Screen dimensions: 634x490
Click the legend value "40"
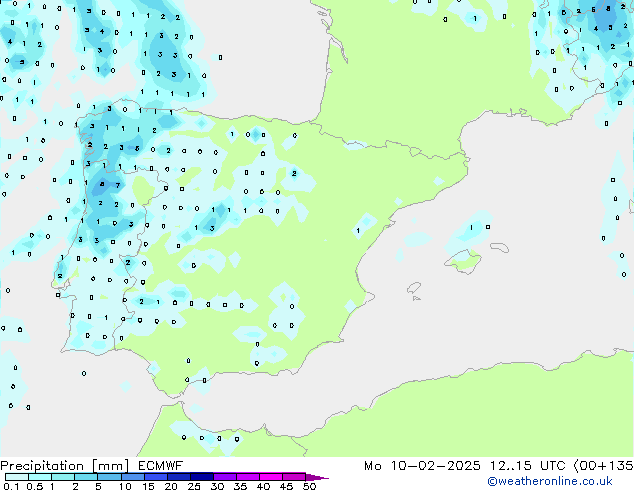(x=263, y=486)
